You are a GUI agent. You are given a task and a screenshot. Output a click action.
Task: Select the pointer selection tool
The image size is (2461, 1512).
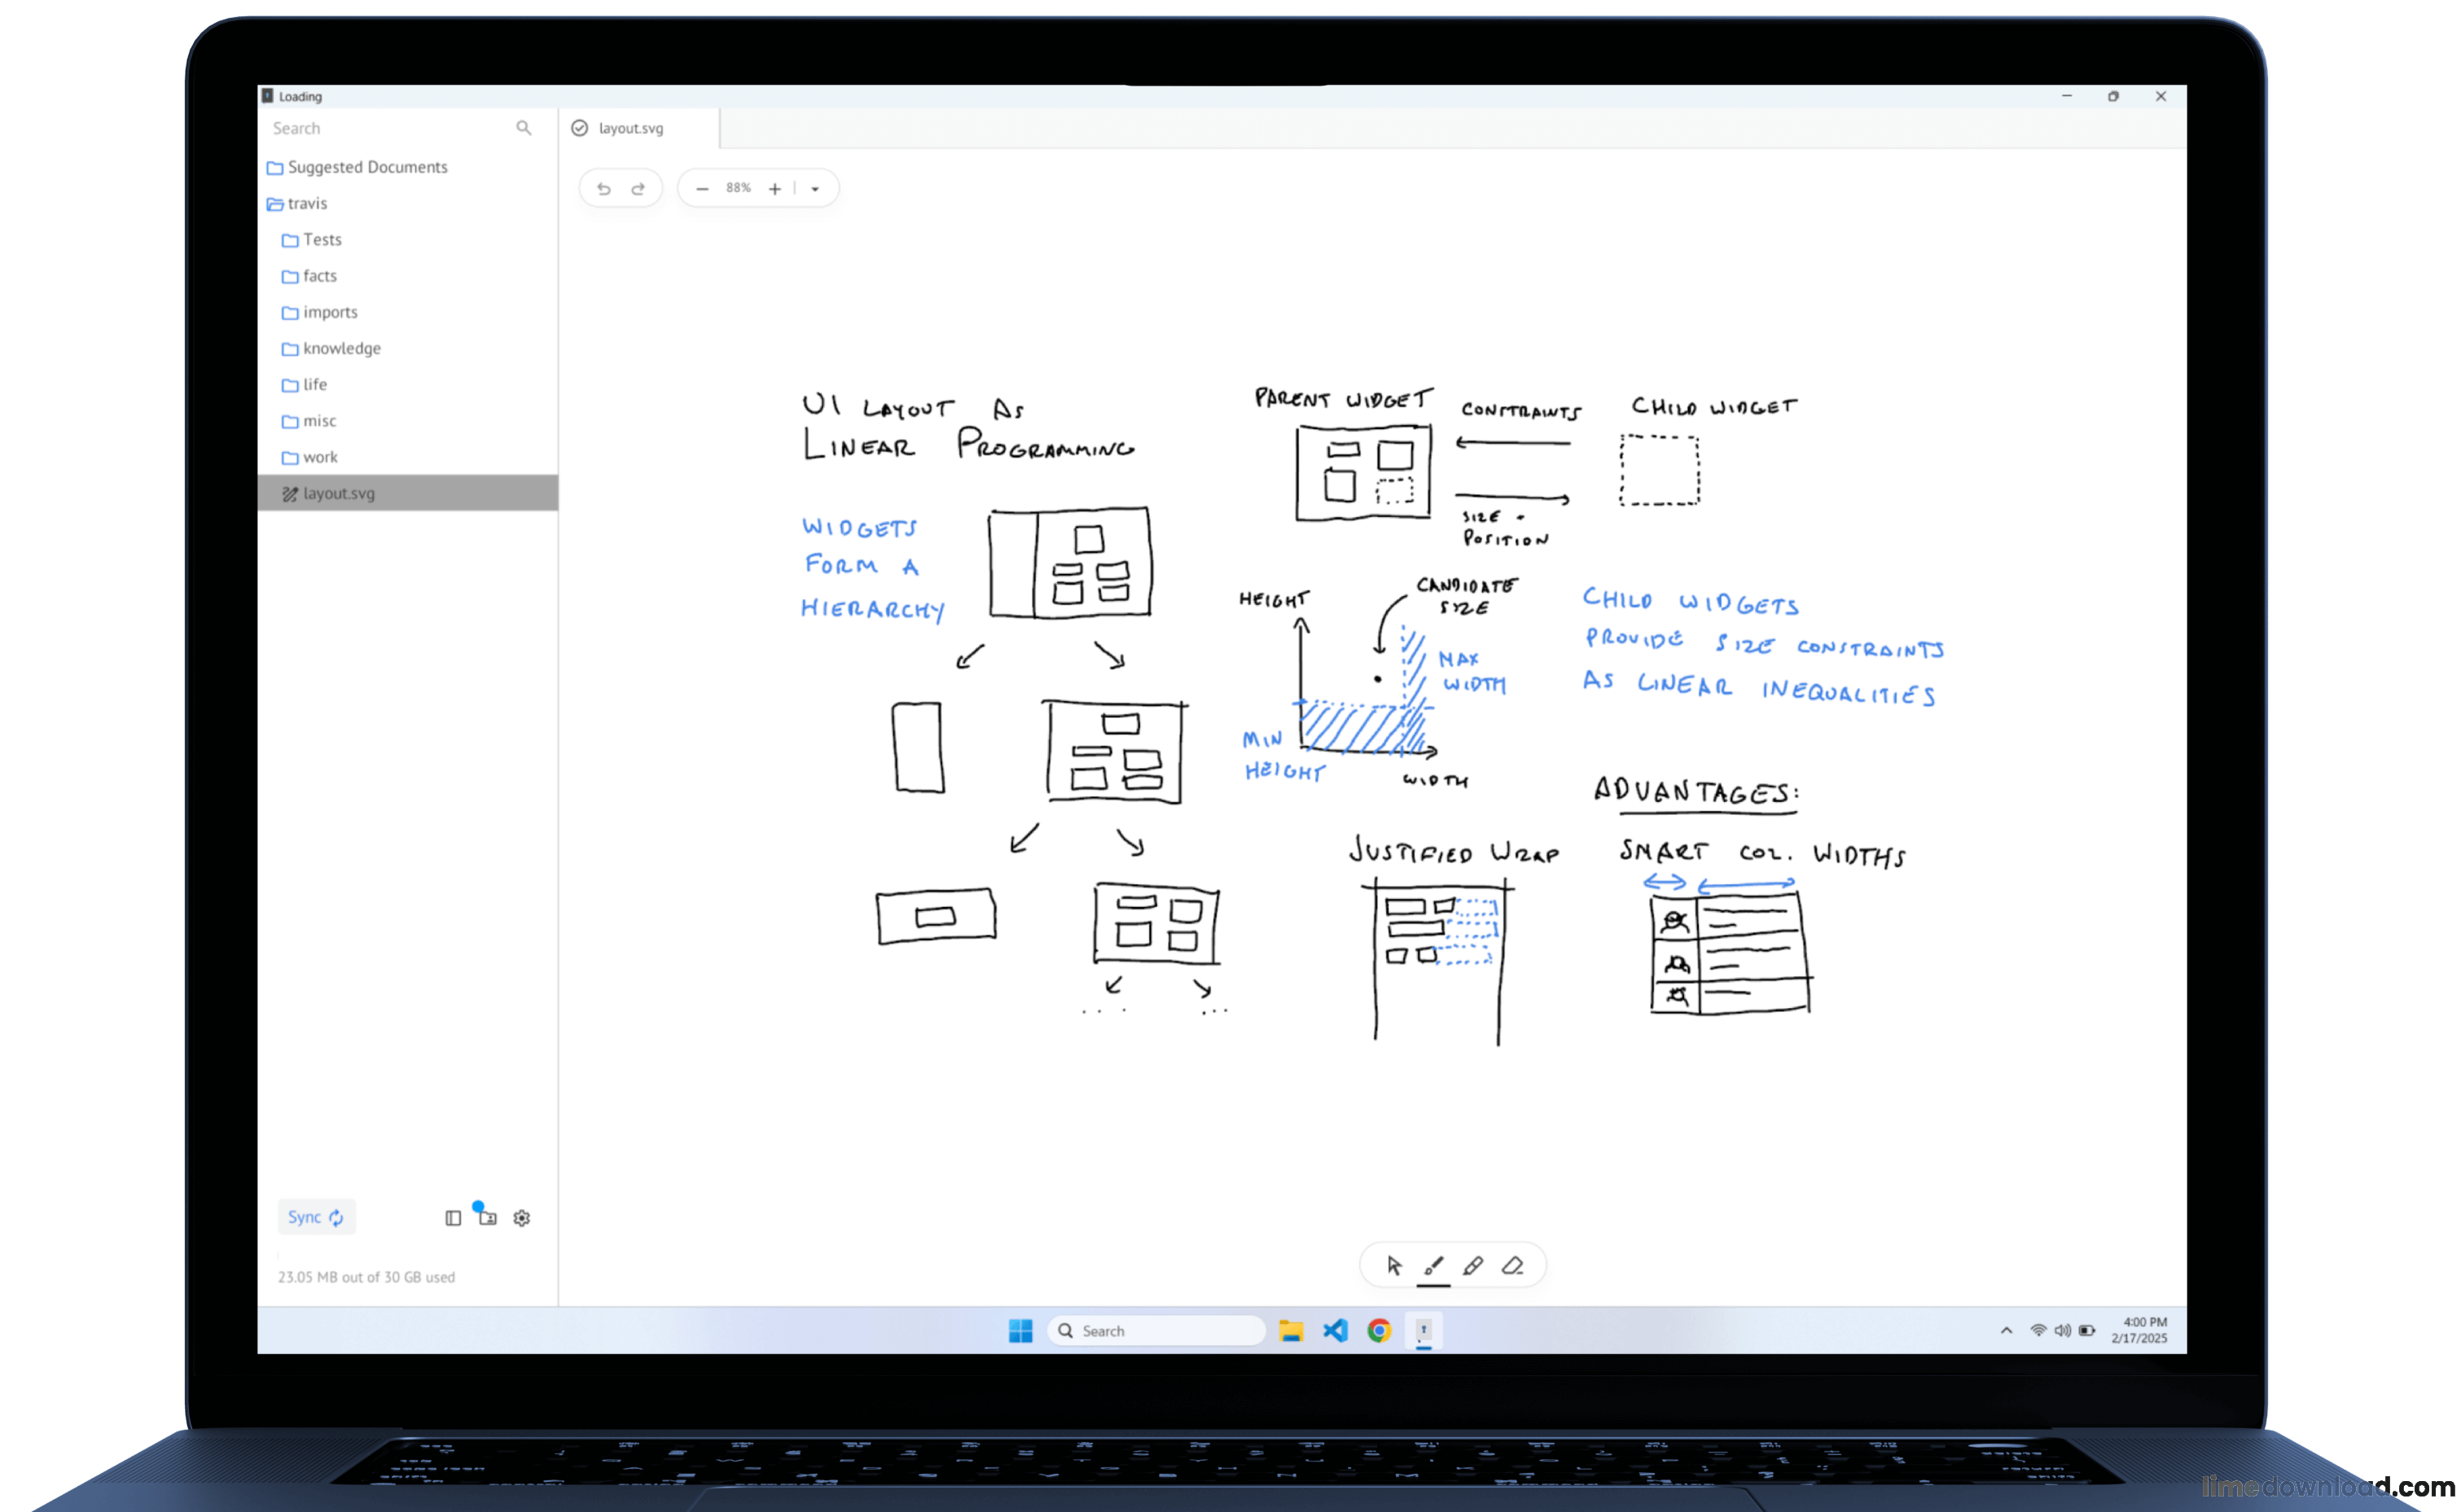tap(1394, 1266)
